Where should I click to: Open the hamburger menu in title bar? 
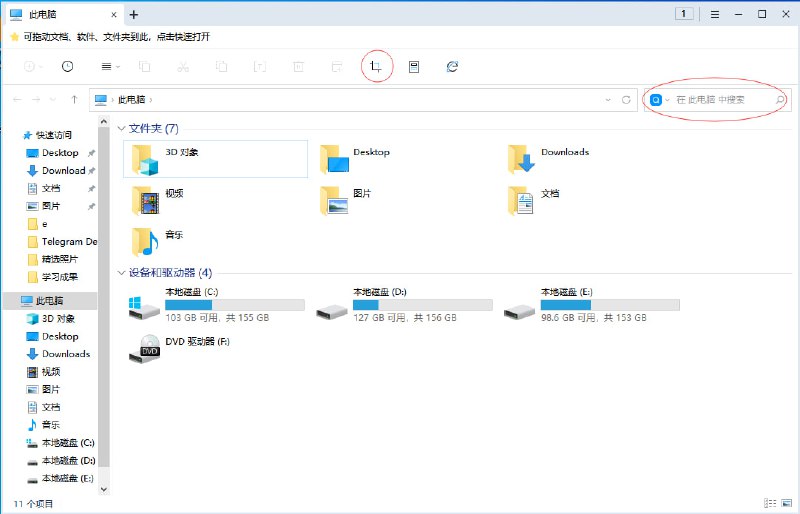pyautogui.click(x=714, y=14)
